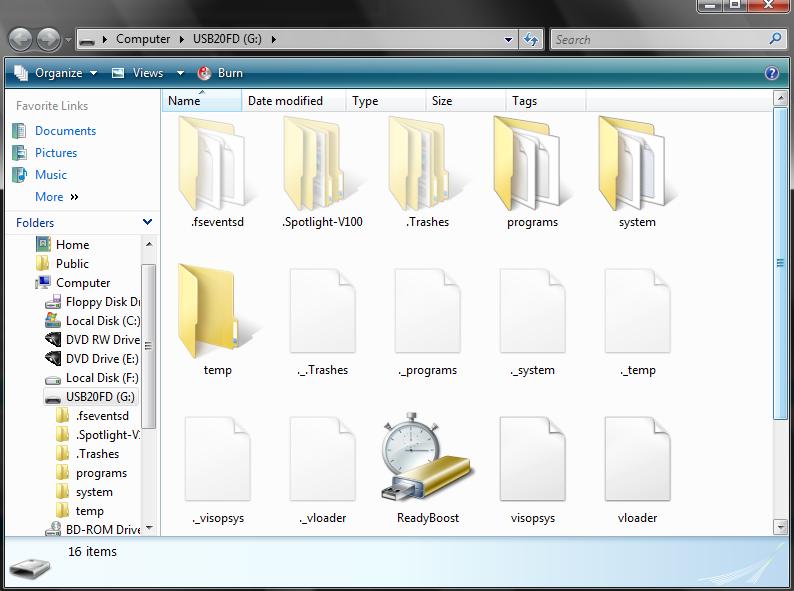Sort by the Type column header
This screenshot has height=591, width=794.
386,100
